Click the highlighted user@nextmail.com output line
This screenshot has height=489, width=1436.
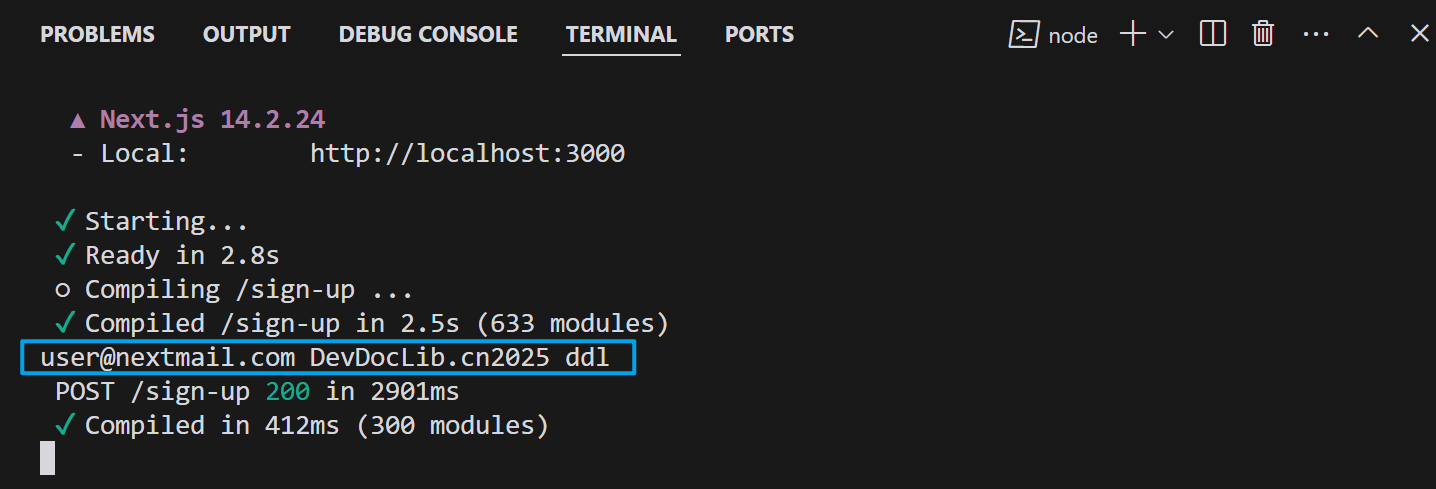[328, 357]
